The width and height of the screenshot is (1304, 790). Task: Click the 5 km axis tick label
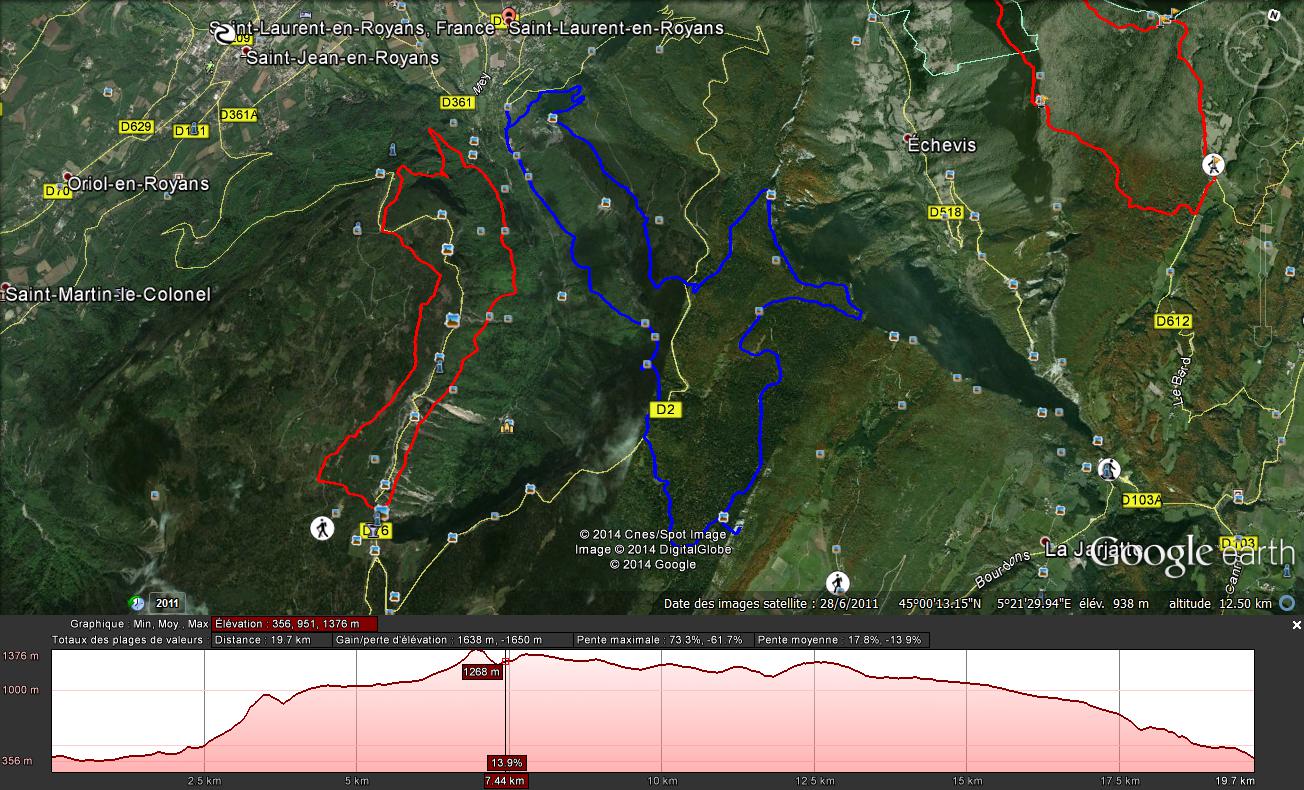[357, 780]
